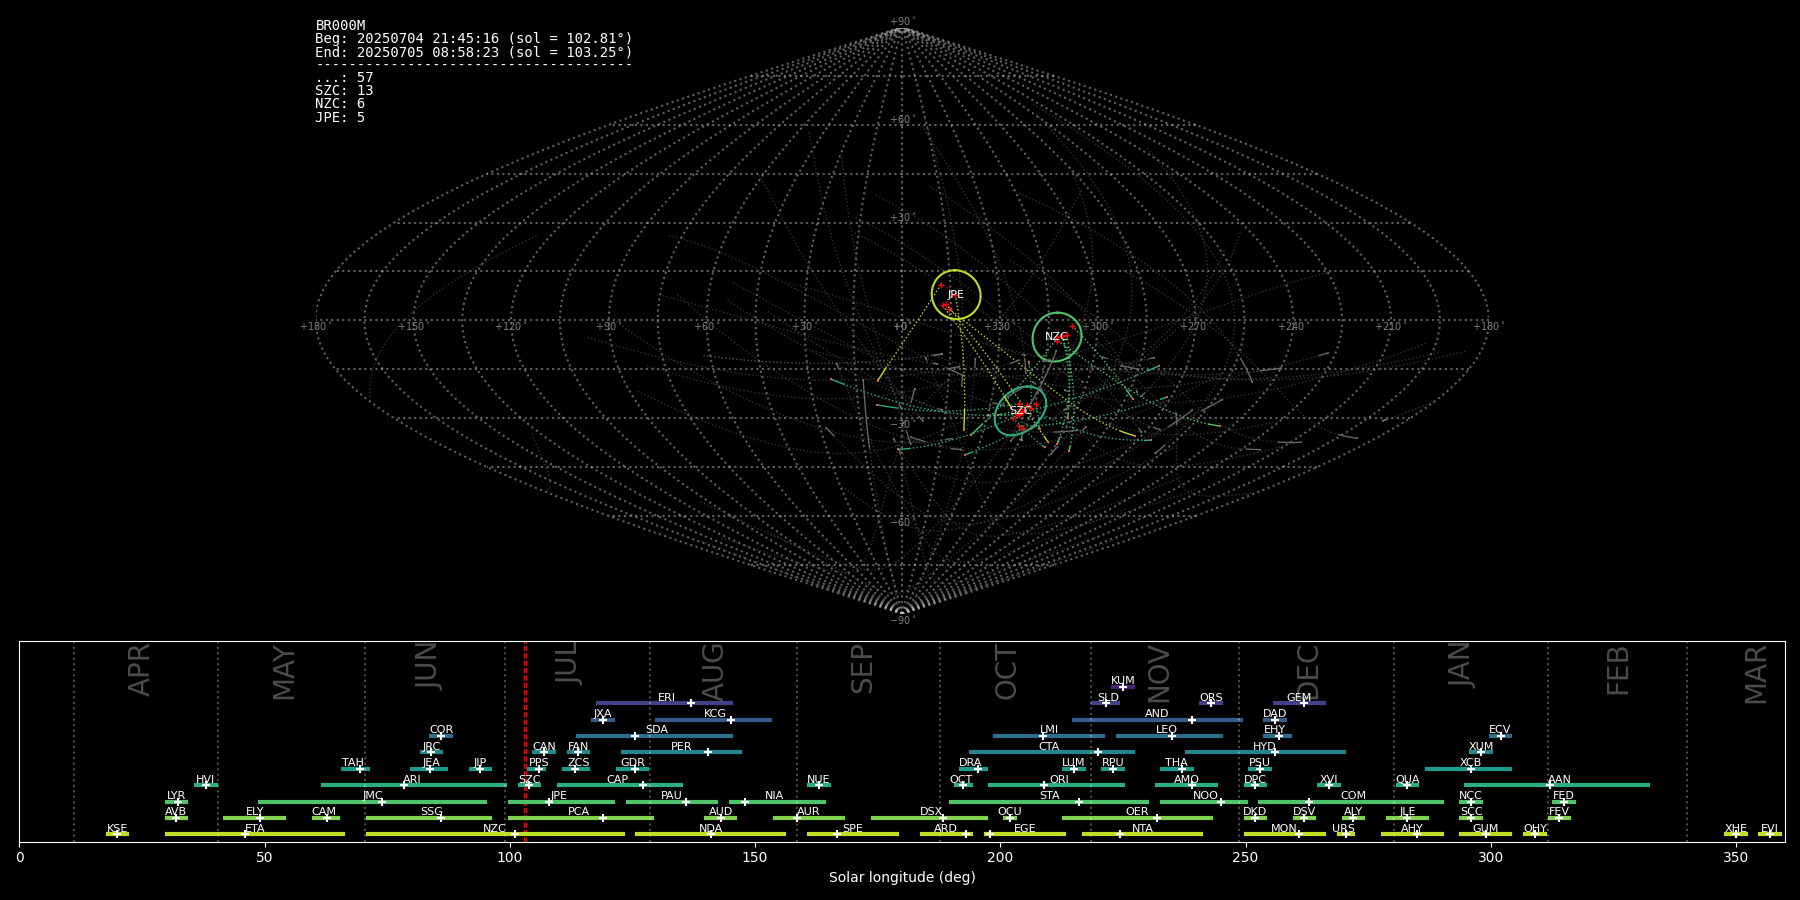
Task: Click the DEC month label in the timeline
Action: 1308,672
